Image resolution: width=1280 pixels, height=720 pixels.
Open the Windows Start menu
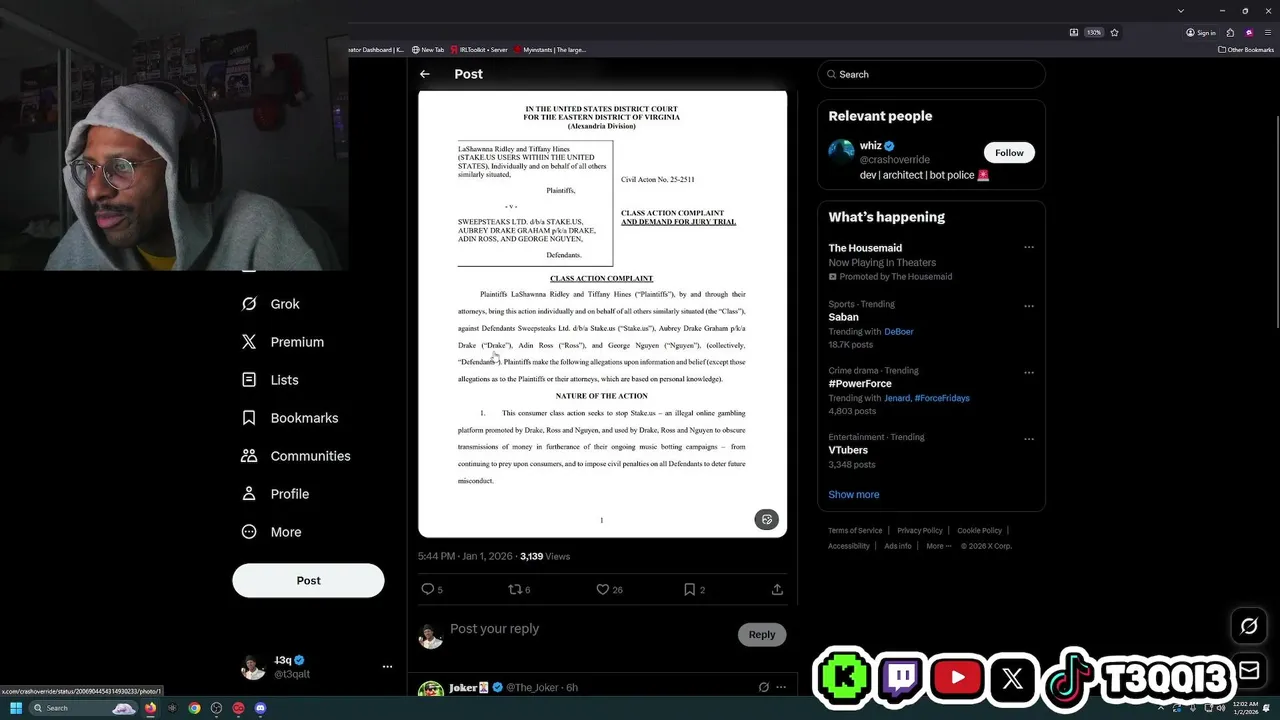tap(16, 708)
